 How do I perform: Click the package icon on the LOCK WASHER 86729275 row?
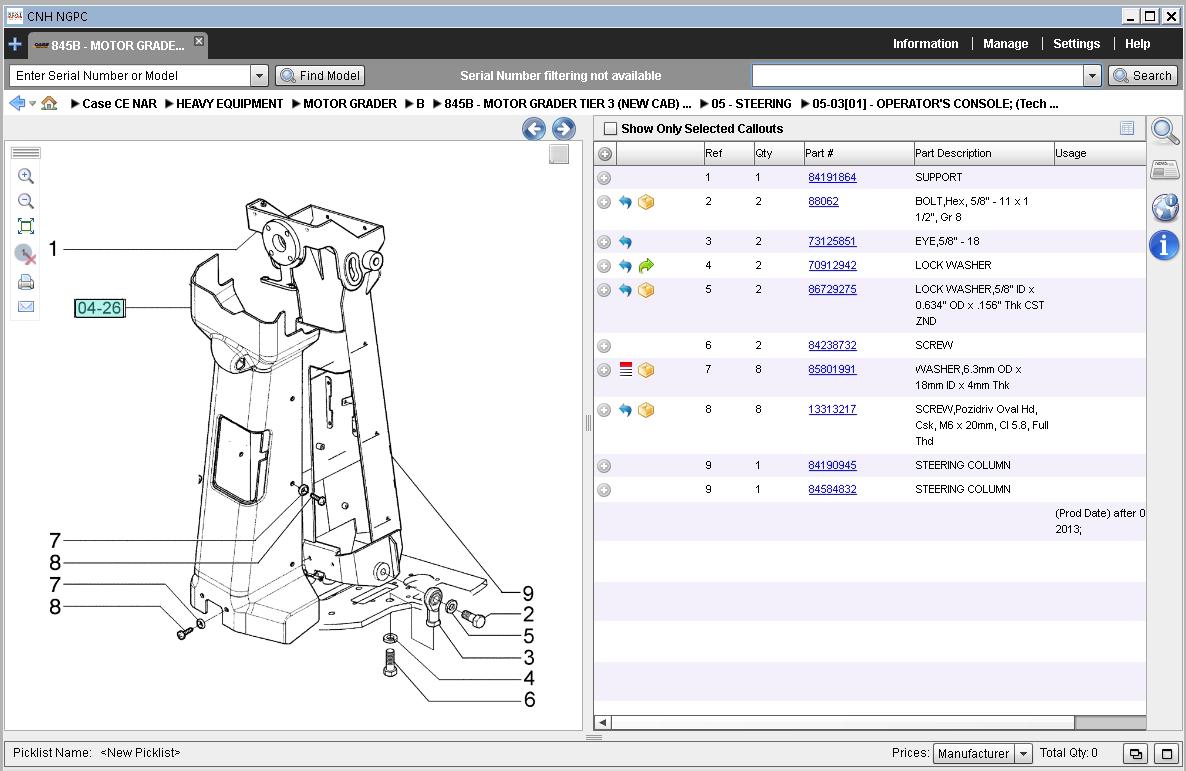click(x=646, y=290)
